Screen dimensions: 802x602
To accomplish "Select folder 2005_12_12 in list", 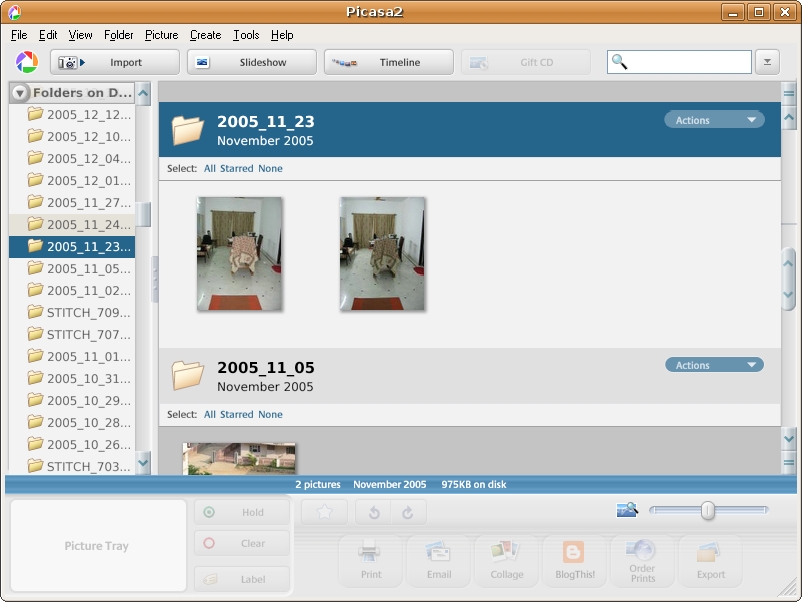I will (x=72, y=115).
